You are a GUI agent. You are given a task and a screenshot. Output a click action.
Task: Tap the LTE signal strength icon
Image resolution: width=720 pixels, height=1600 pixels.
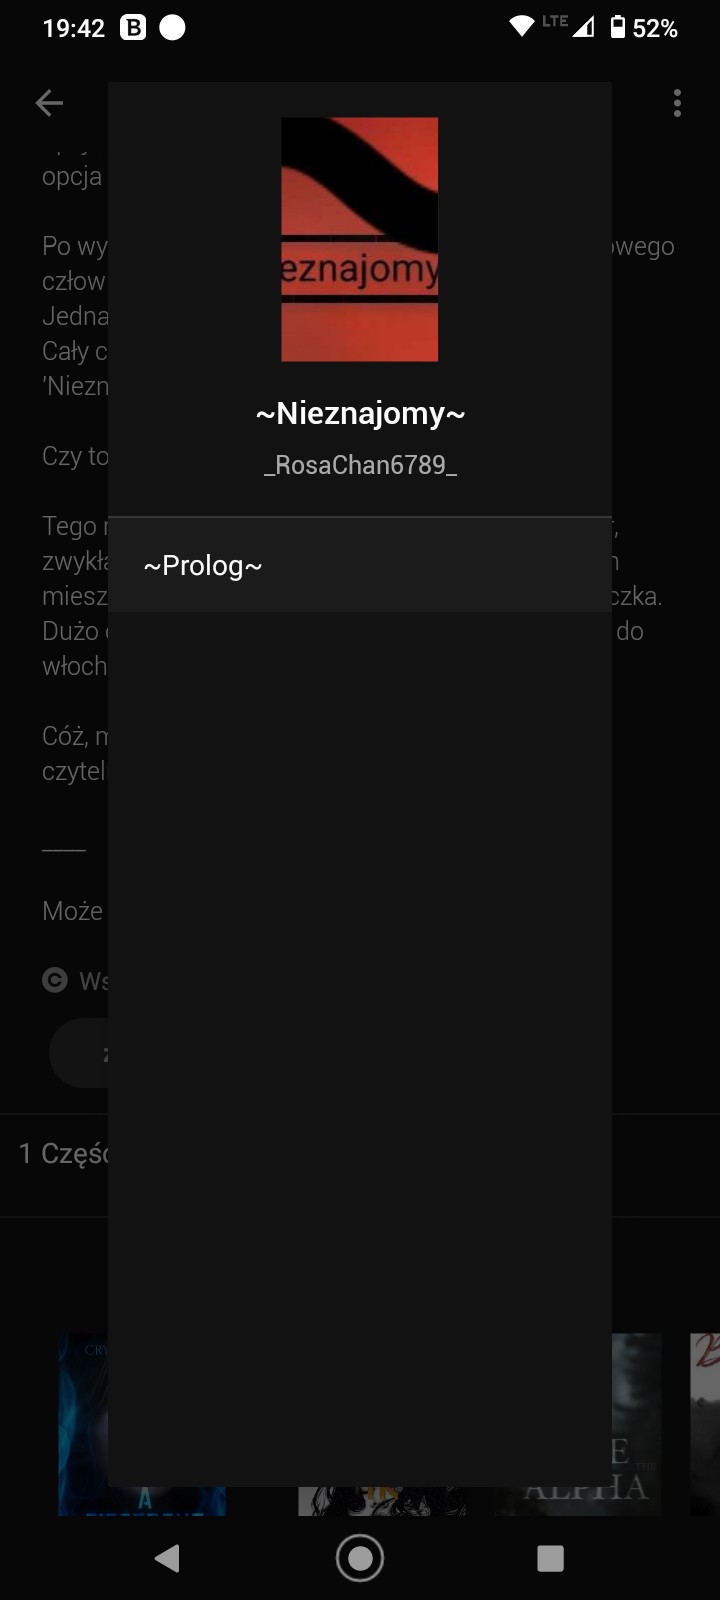coord(582,27)
